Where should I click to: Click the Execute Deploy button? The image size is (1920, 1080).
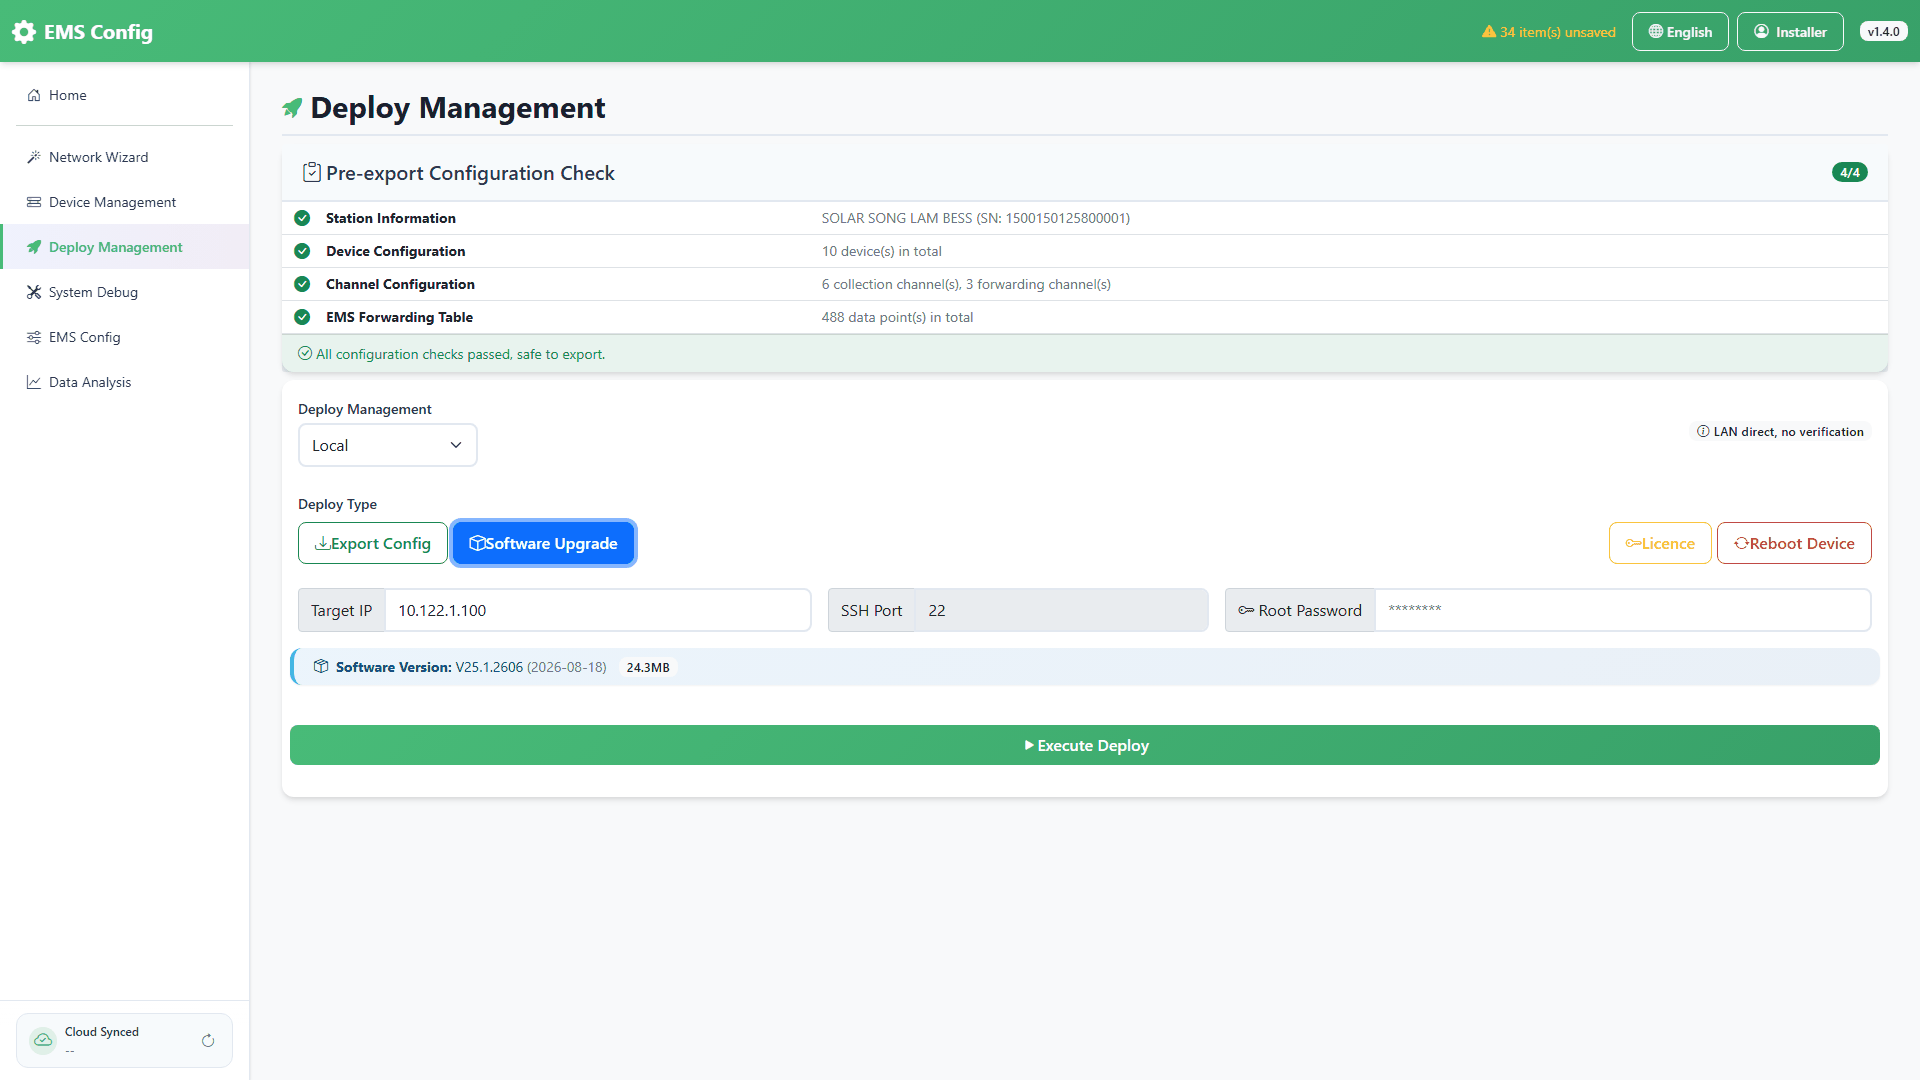point(1085,745)
